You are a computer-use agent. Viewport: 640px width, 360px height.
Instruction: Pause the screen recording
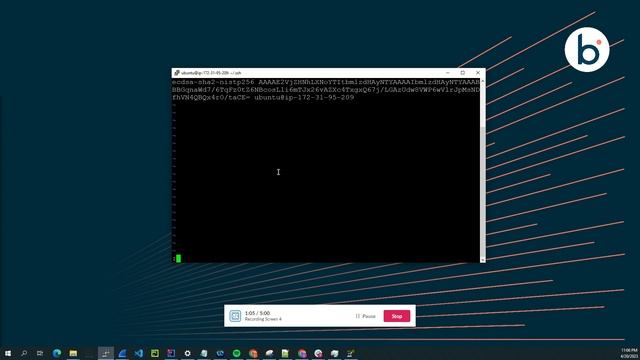[x=366, y=316]
